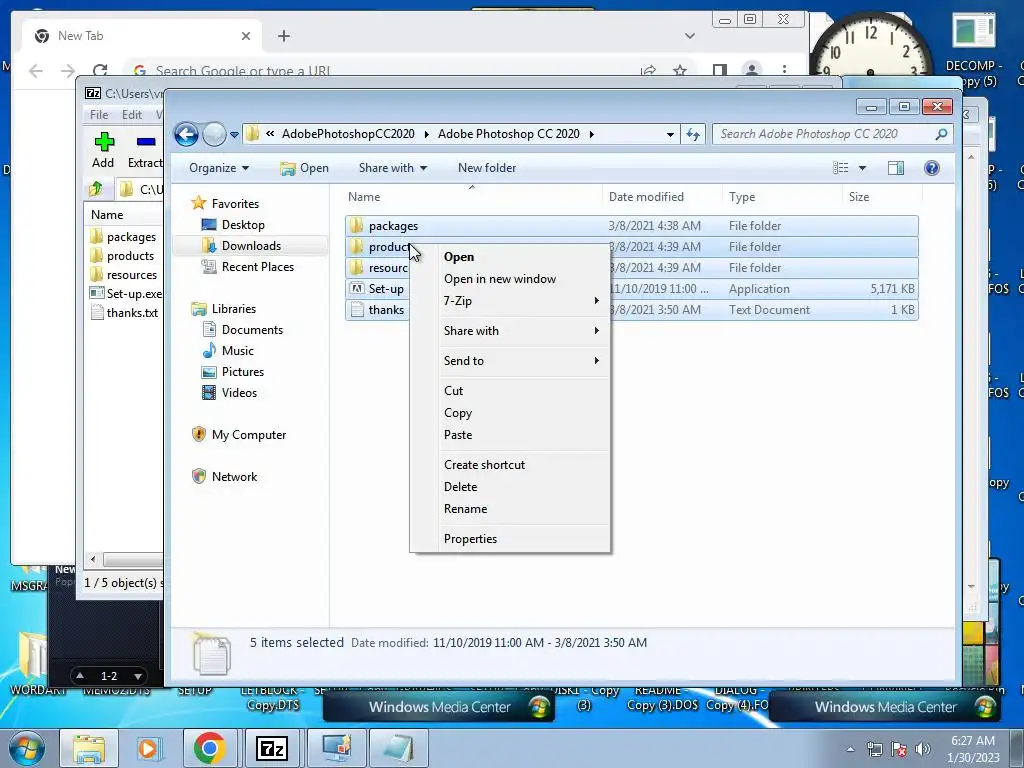This screenshot has height=768, width=1024.
Task: Open the Organize dropdown menu
Action: [219, 168]
